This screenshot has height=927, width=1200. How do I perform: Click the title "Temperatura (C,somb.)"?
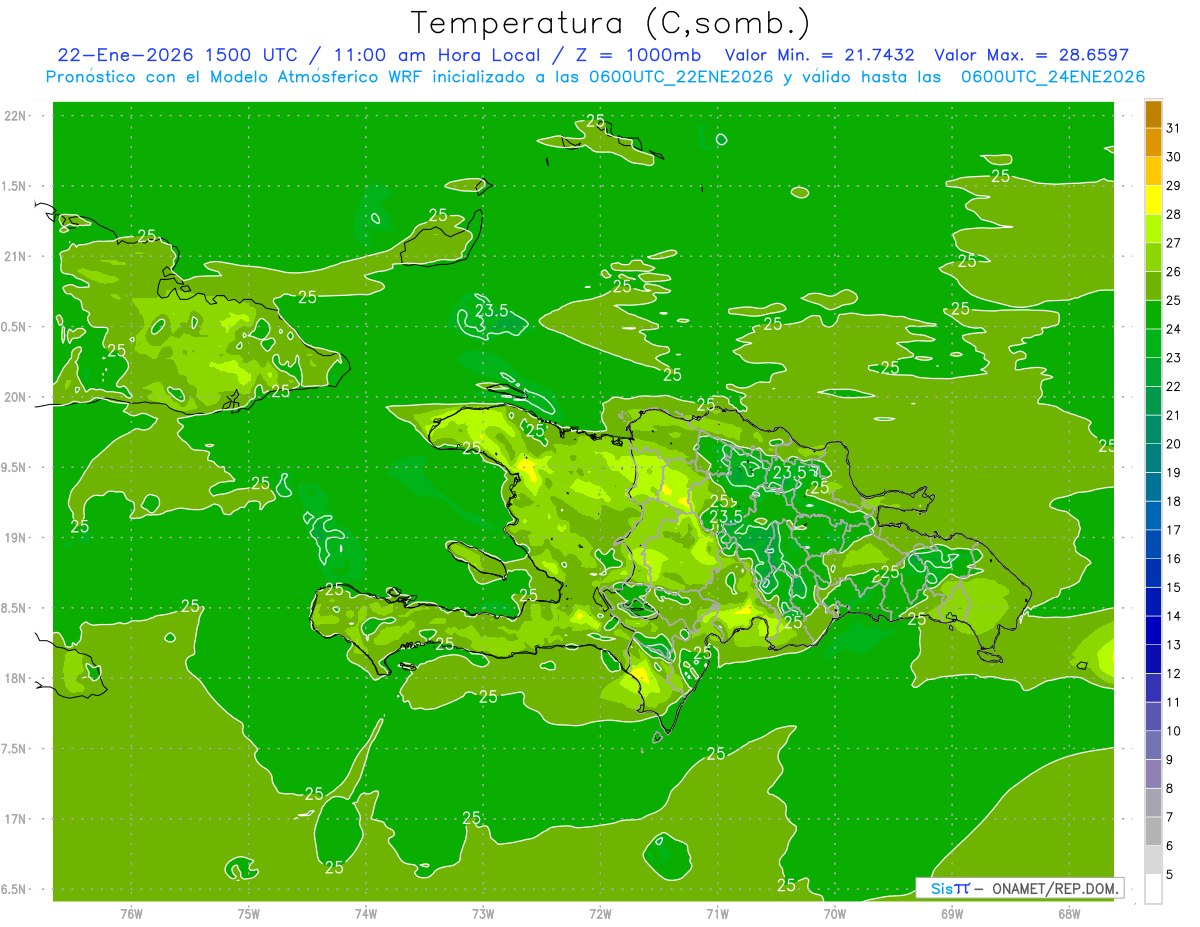tap(611, 24)
